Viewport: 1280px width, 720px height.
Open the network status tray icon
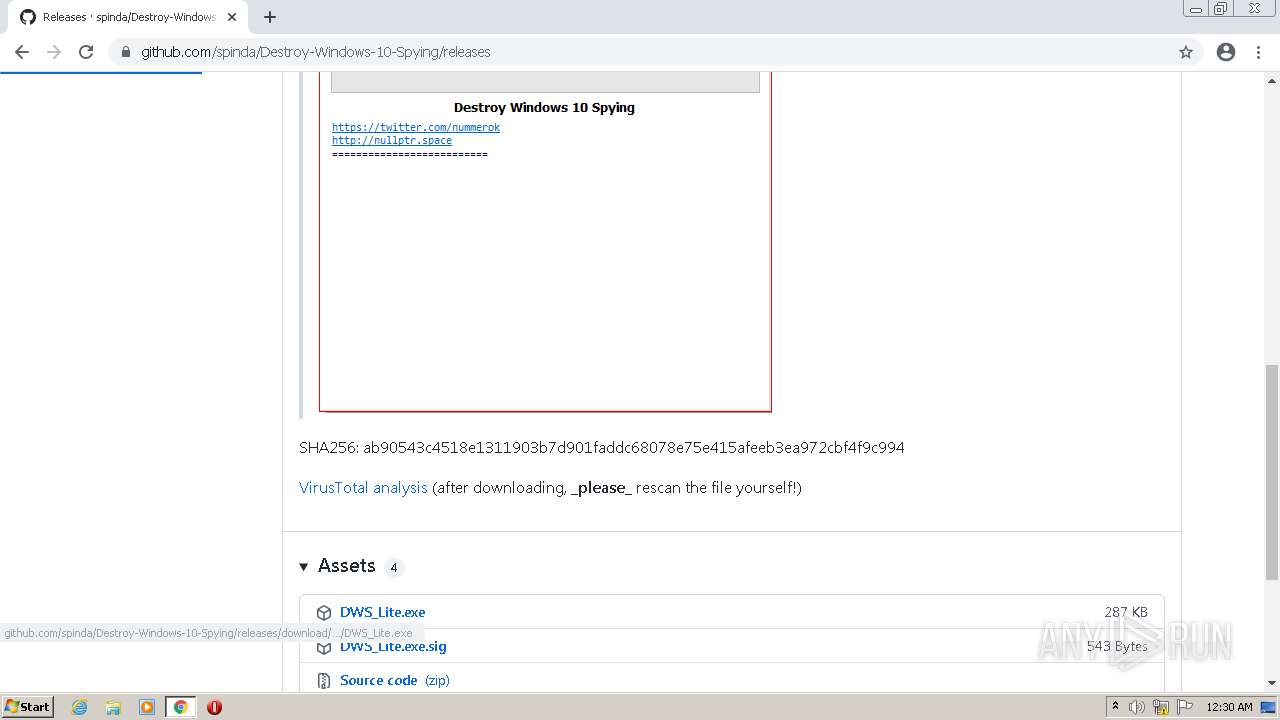tap(1161, 707)
